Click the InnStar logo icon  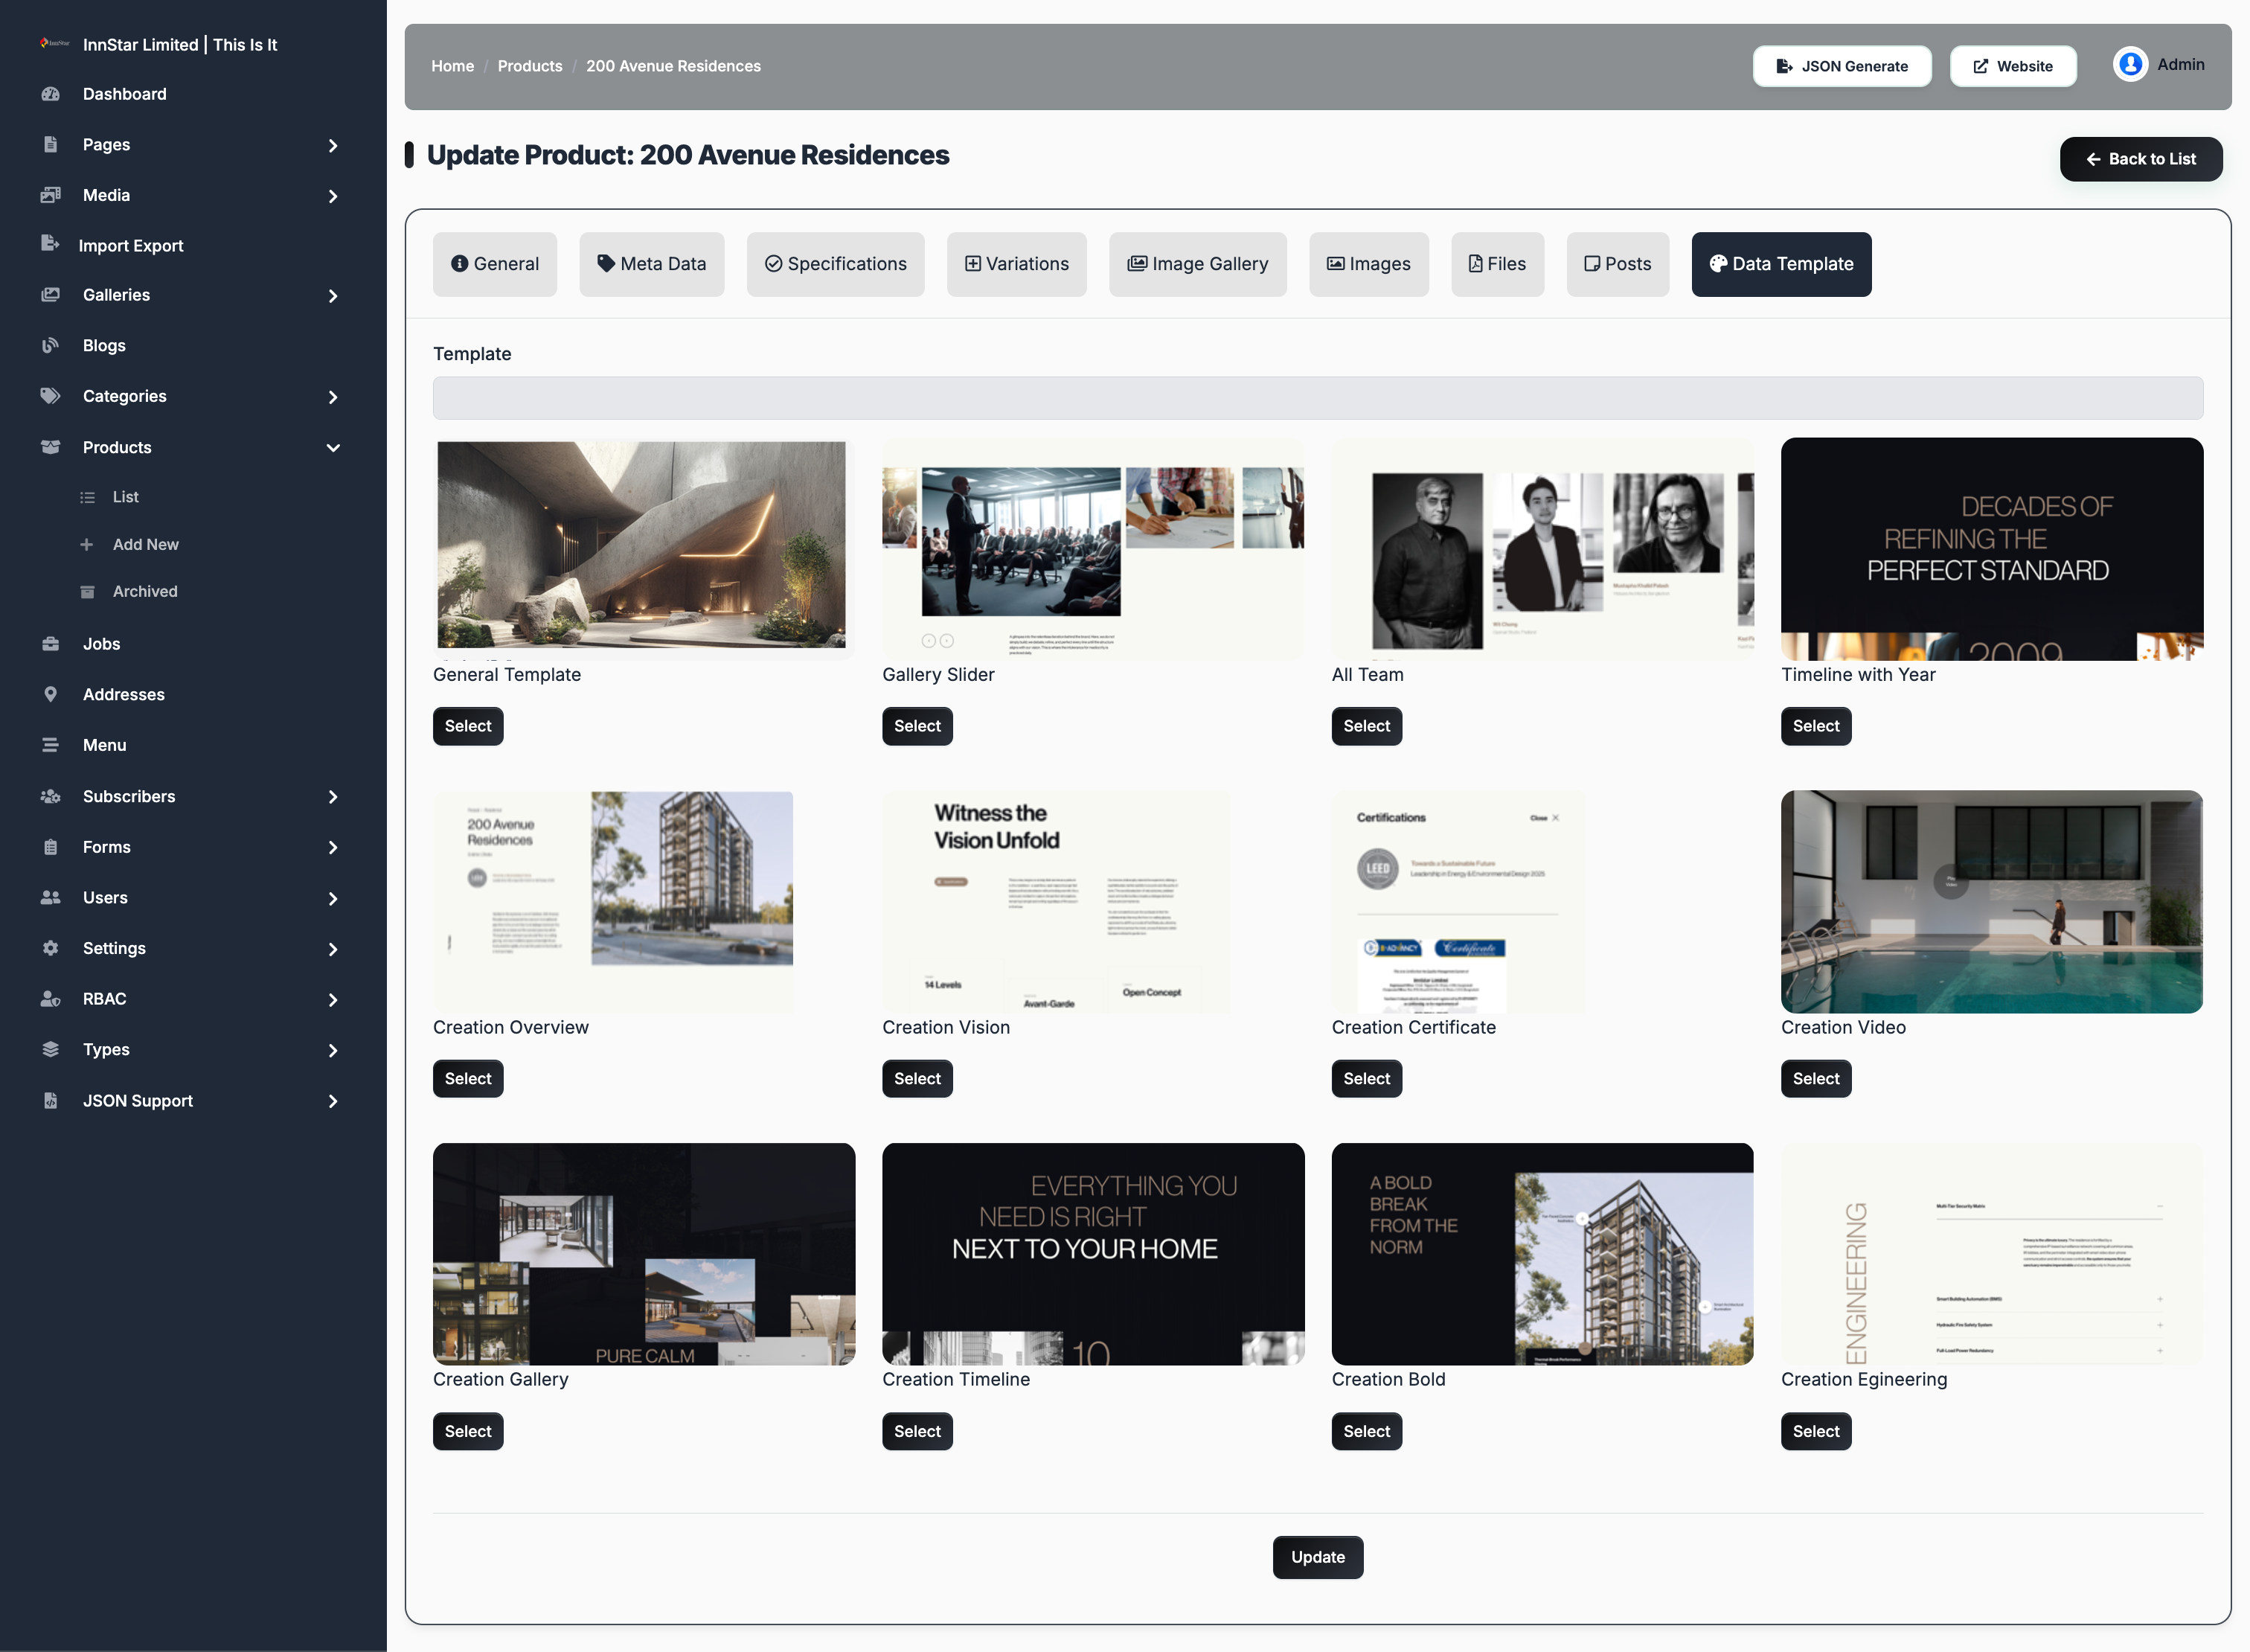[55, 44]
